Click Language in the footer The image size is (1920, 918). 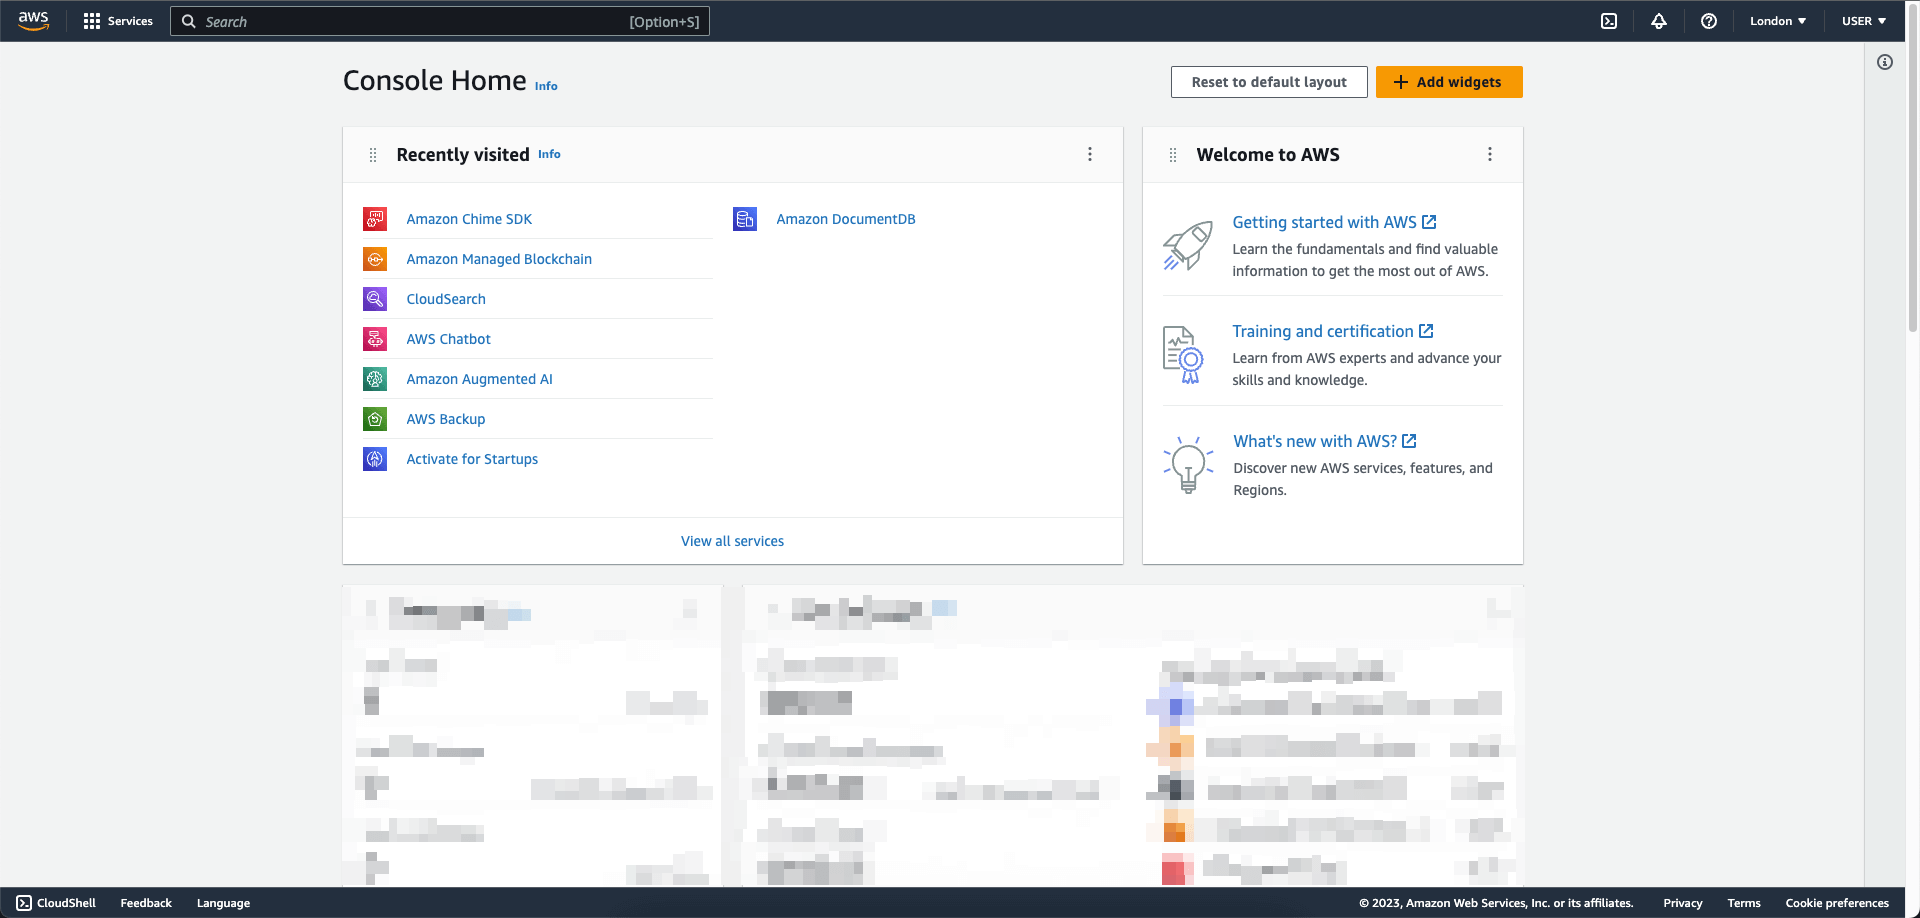pyautogui.click(x=223, y=903)
